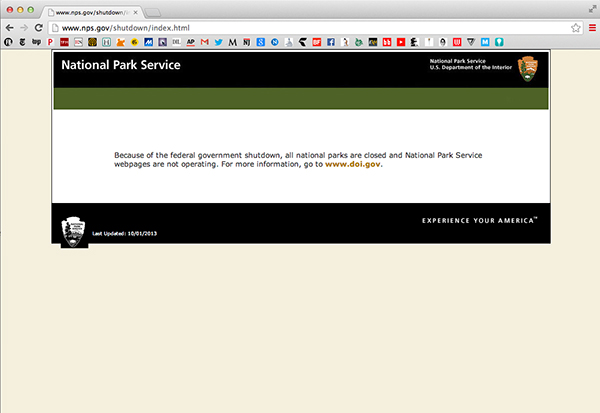This screenshot has height=413, width=600.
Task: Open the light-blue M bookmark icon
Action: (485, 42)
